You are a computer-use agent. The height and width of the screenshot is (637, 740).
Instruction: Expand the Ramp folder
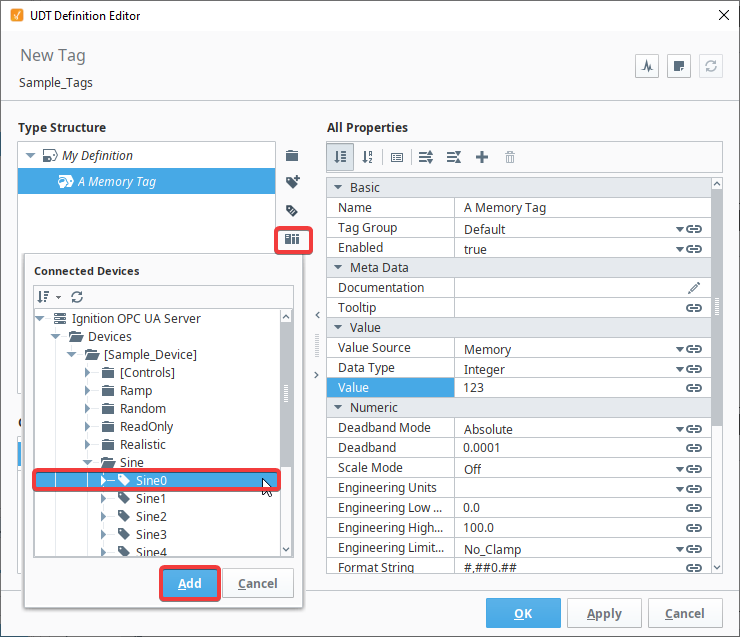[87, 391]
